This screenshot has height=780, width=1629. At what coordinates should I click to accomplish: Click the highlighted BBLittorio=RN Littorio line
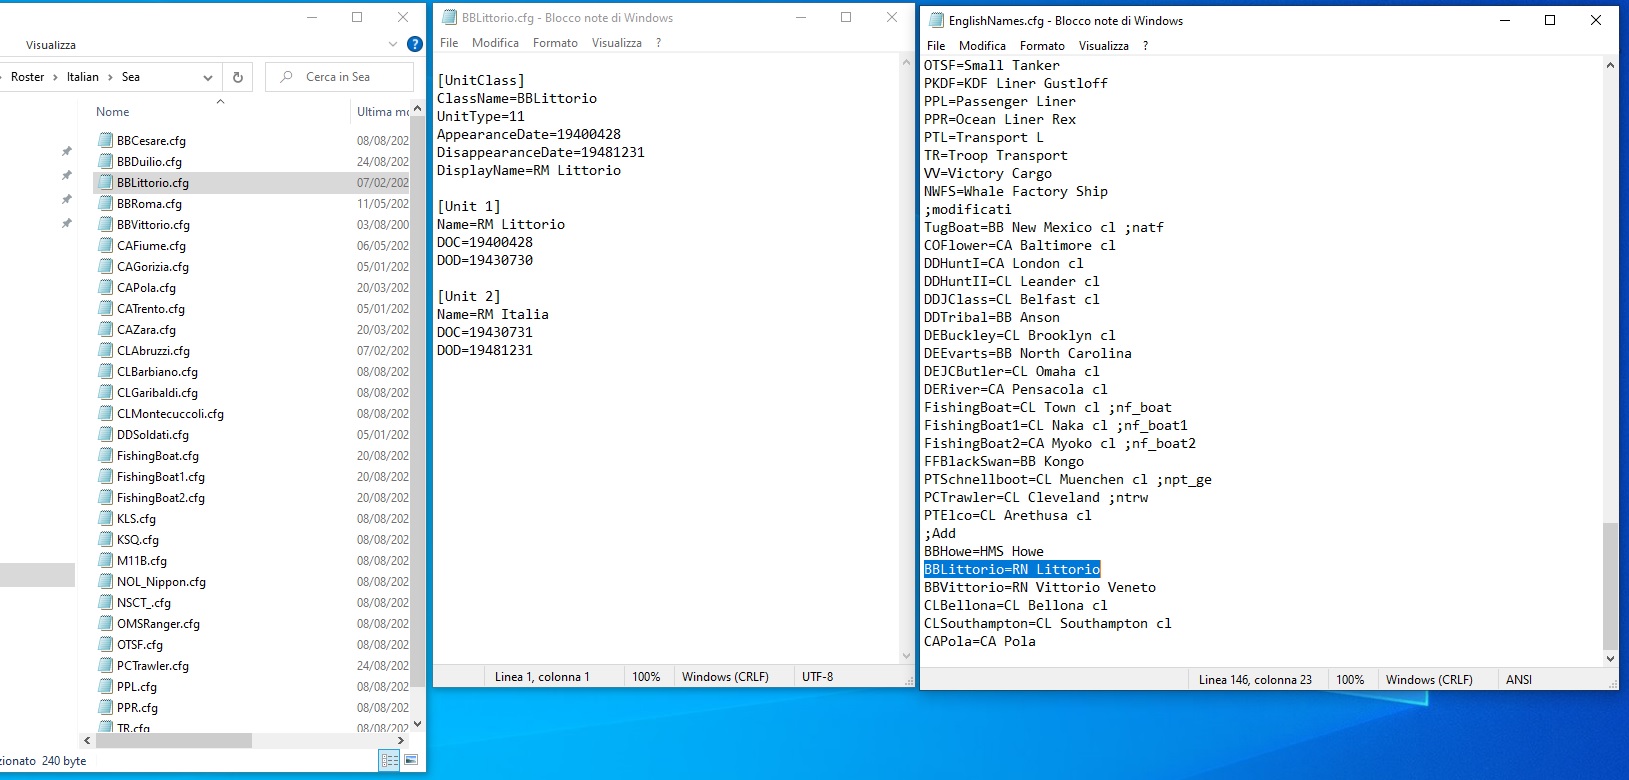tap(1012, 569)
